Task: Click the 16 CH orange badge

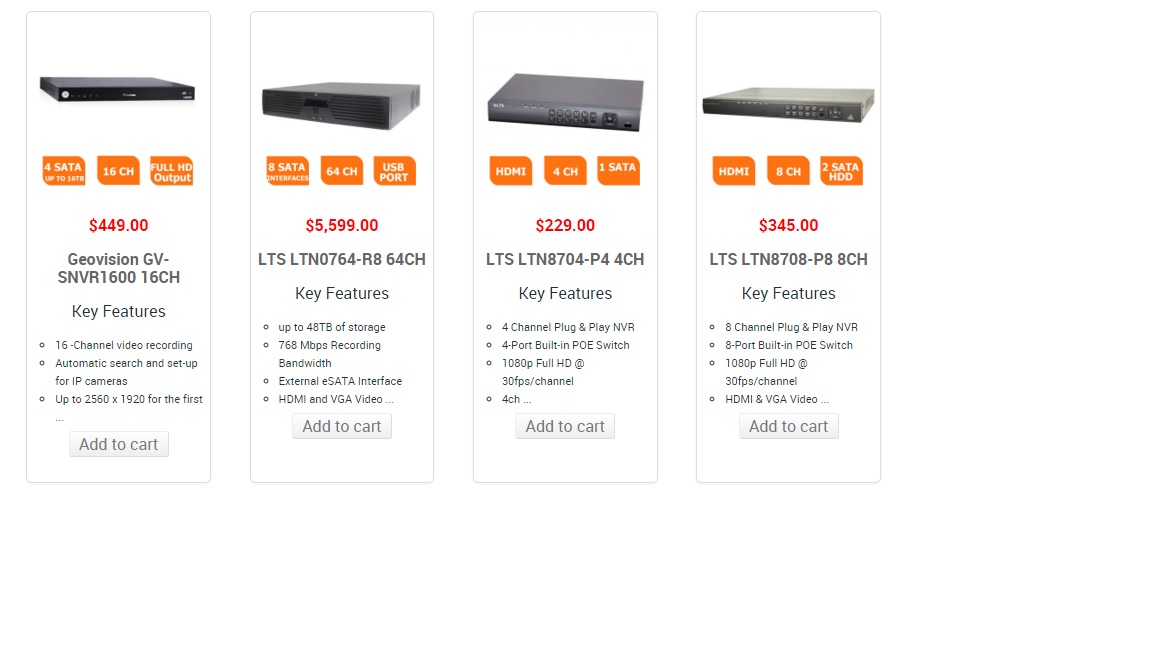Action: (x=118, y=171)
